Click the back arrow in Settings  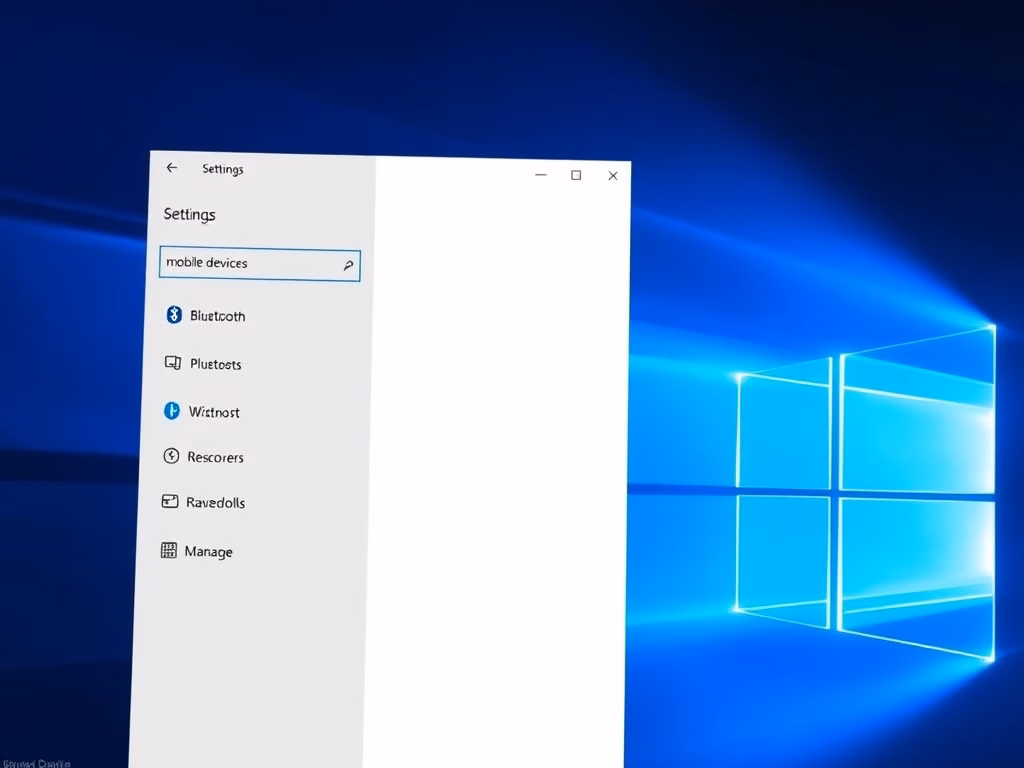pos(172,168)
